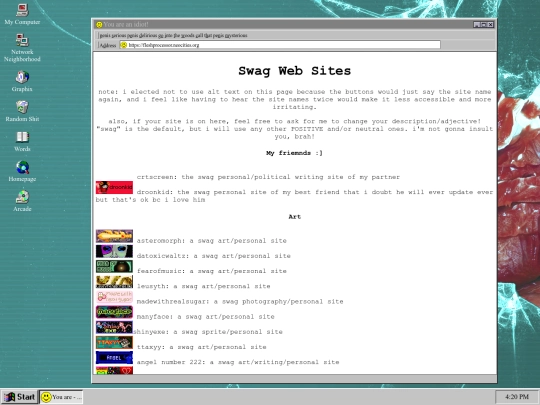Click the angel number 222 button image
The image size is (540, 405).
coord(114,357)
